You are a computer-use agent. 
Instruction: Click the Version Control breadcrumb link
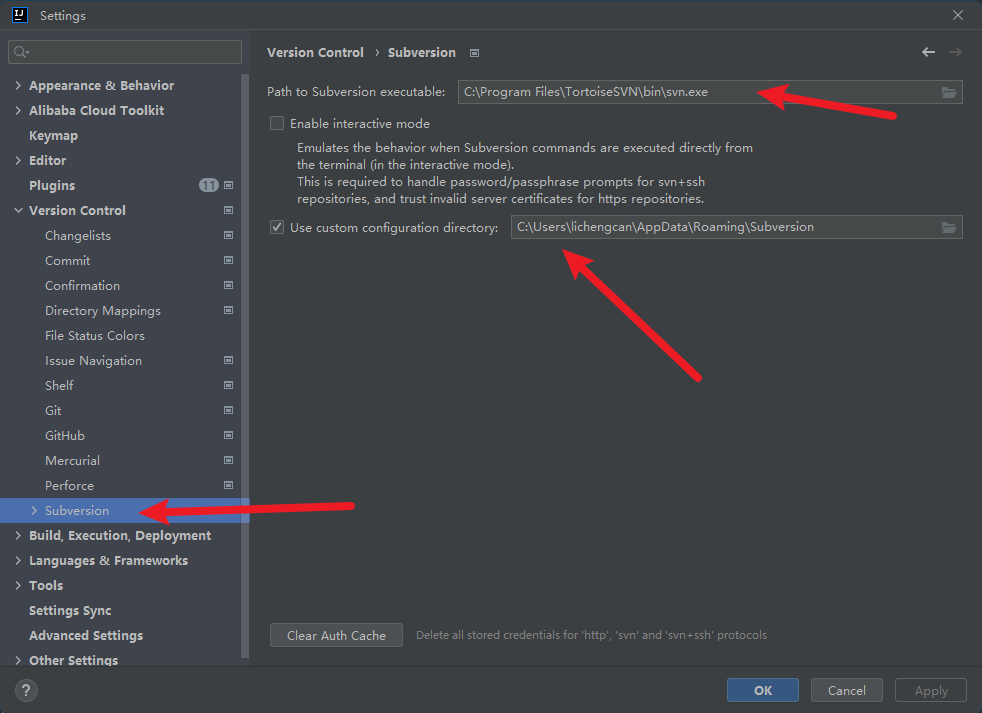coord(315,53)
